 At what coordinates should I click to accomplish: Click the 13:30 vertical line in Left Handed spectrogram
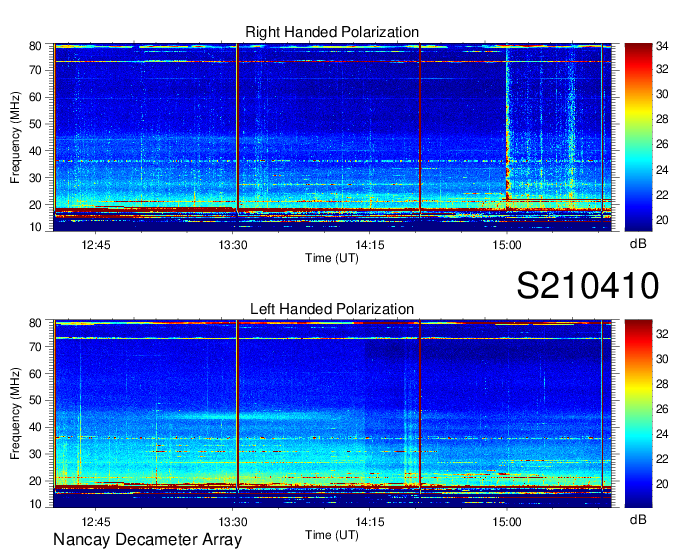pos(237,405)
